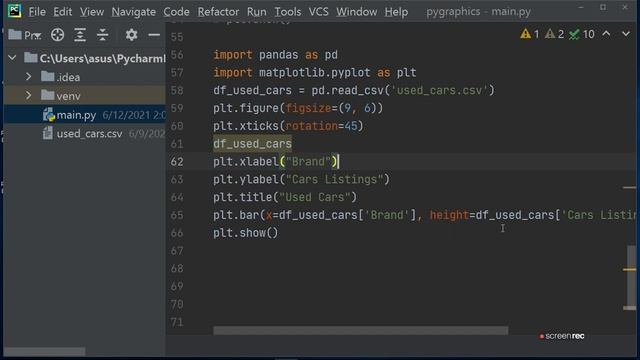Click the PyCharm logo icon

pyautogui.click(x=14, y=11)
